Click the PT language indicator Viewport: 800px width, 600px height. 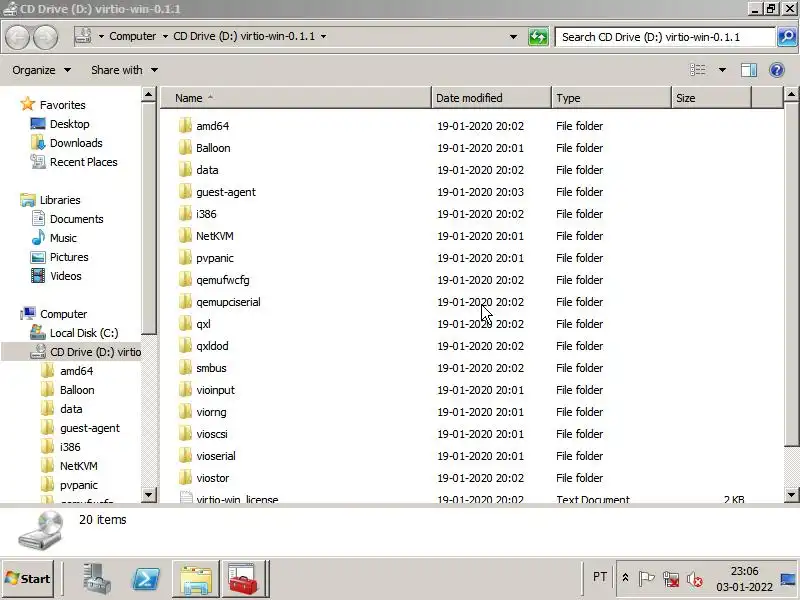[x=599, y=577]
